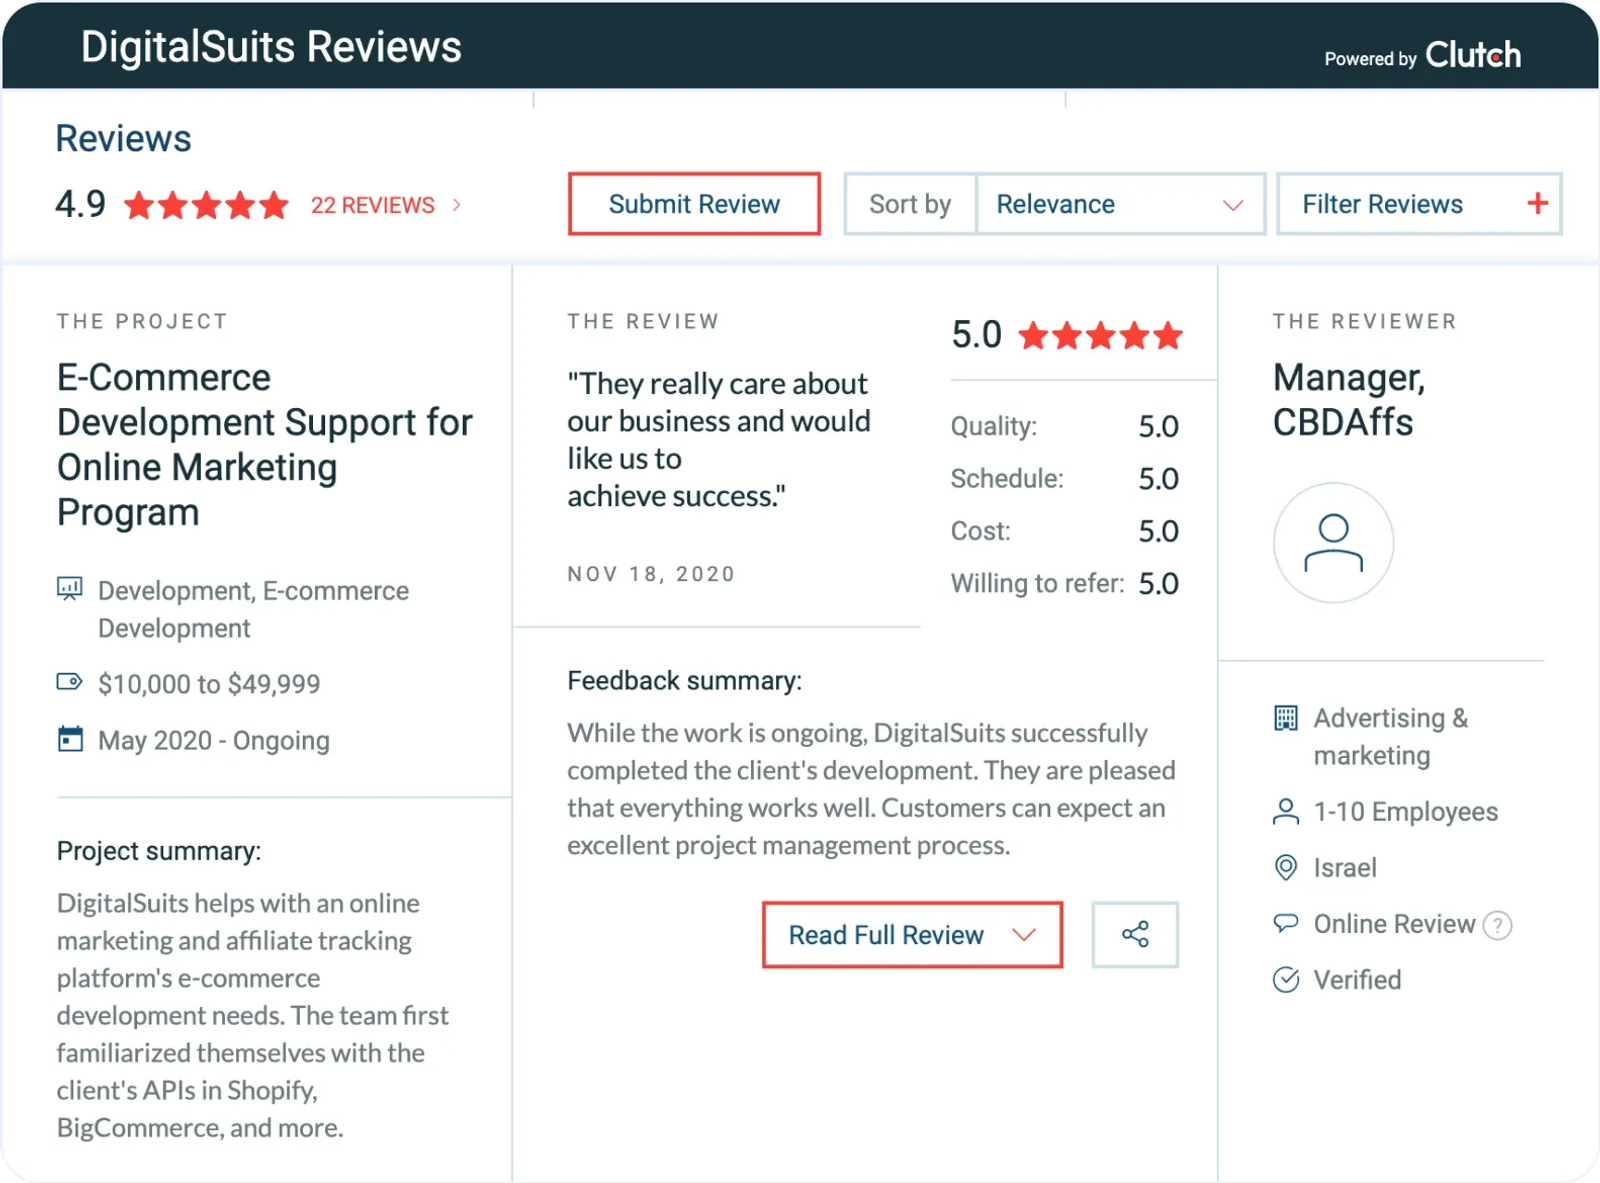Click the Submit Review button
This screenshot has width=1600, height=1183.
694,204
